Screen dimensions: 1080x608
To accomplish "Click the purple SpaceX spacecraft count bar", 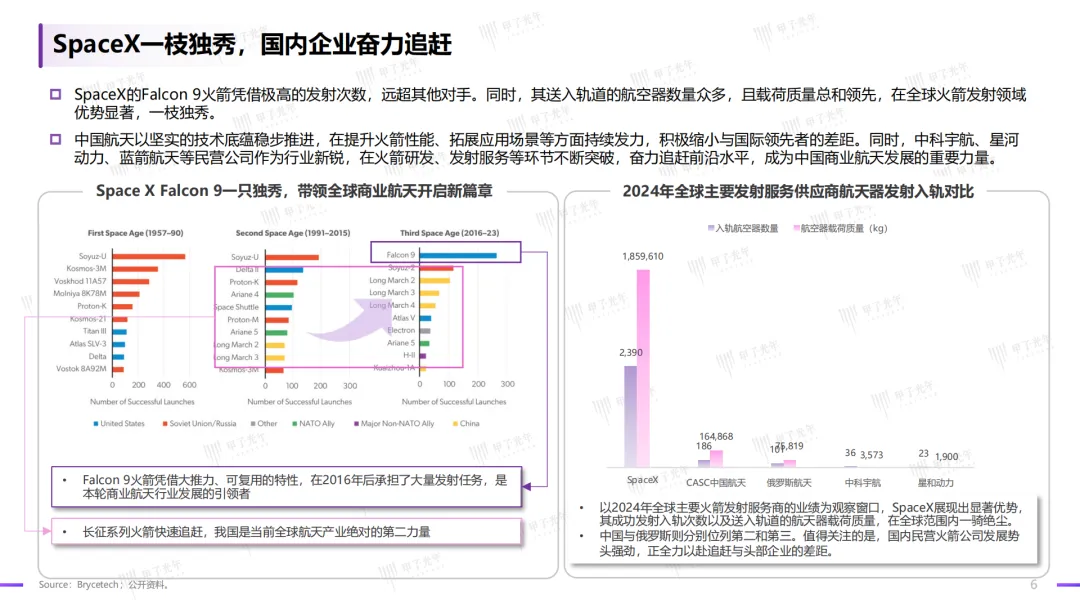I will tap(630, 417).
